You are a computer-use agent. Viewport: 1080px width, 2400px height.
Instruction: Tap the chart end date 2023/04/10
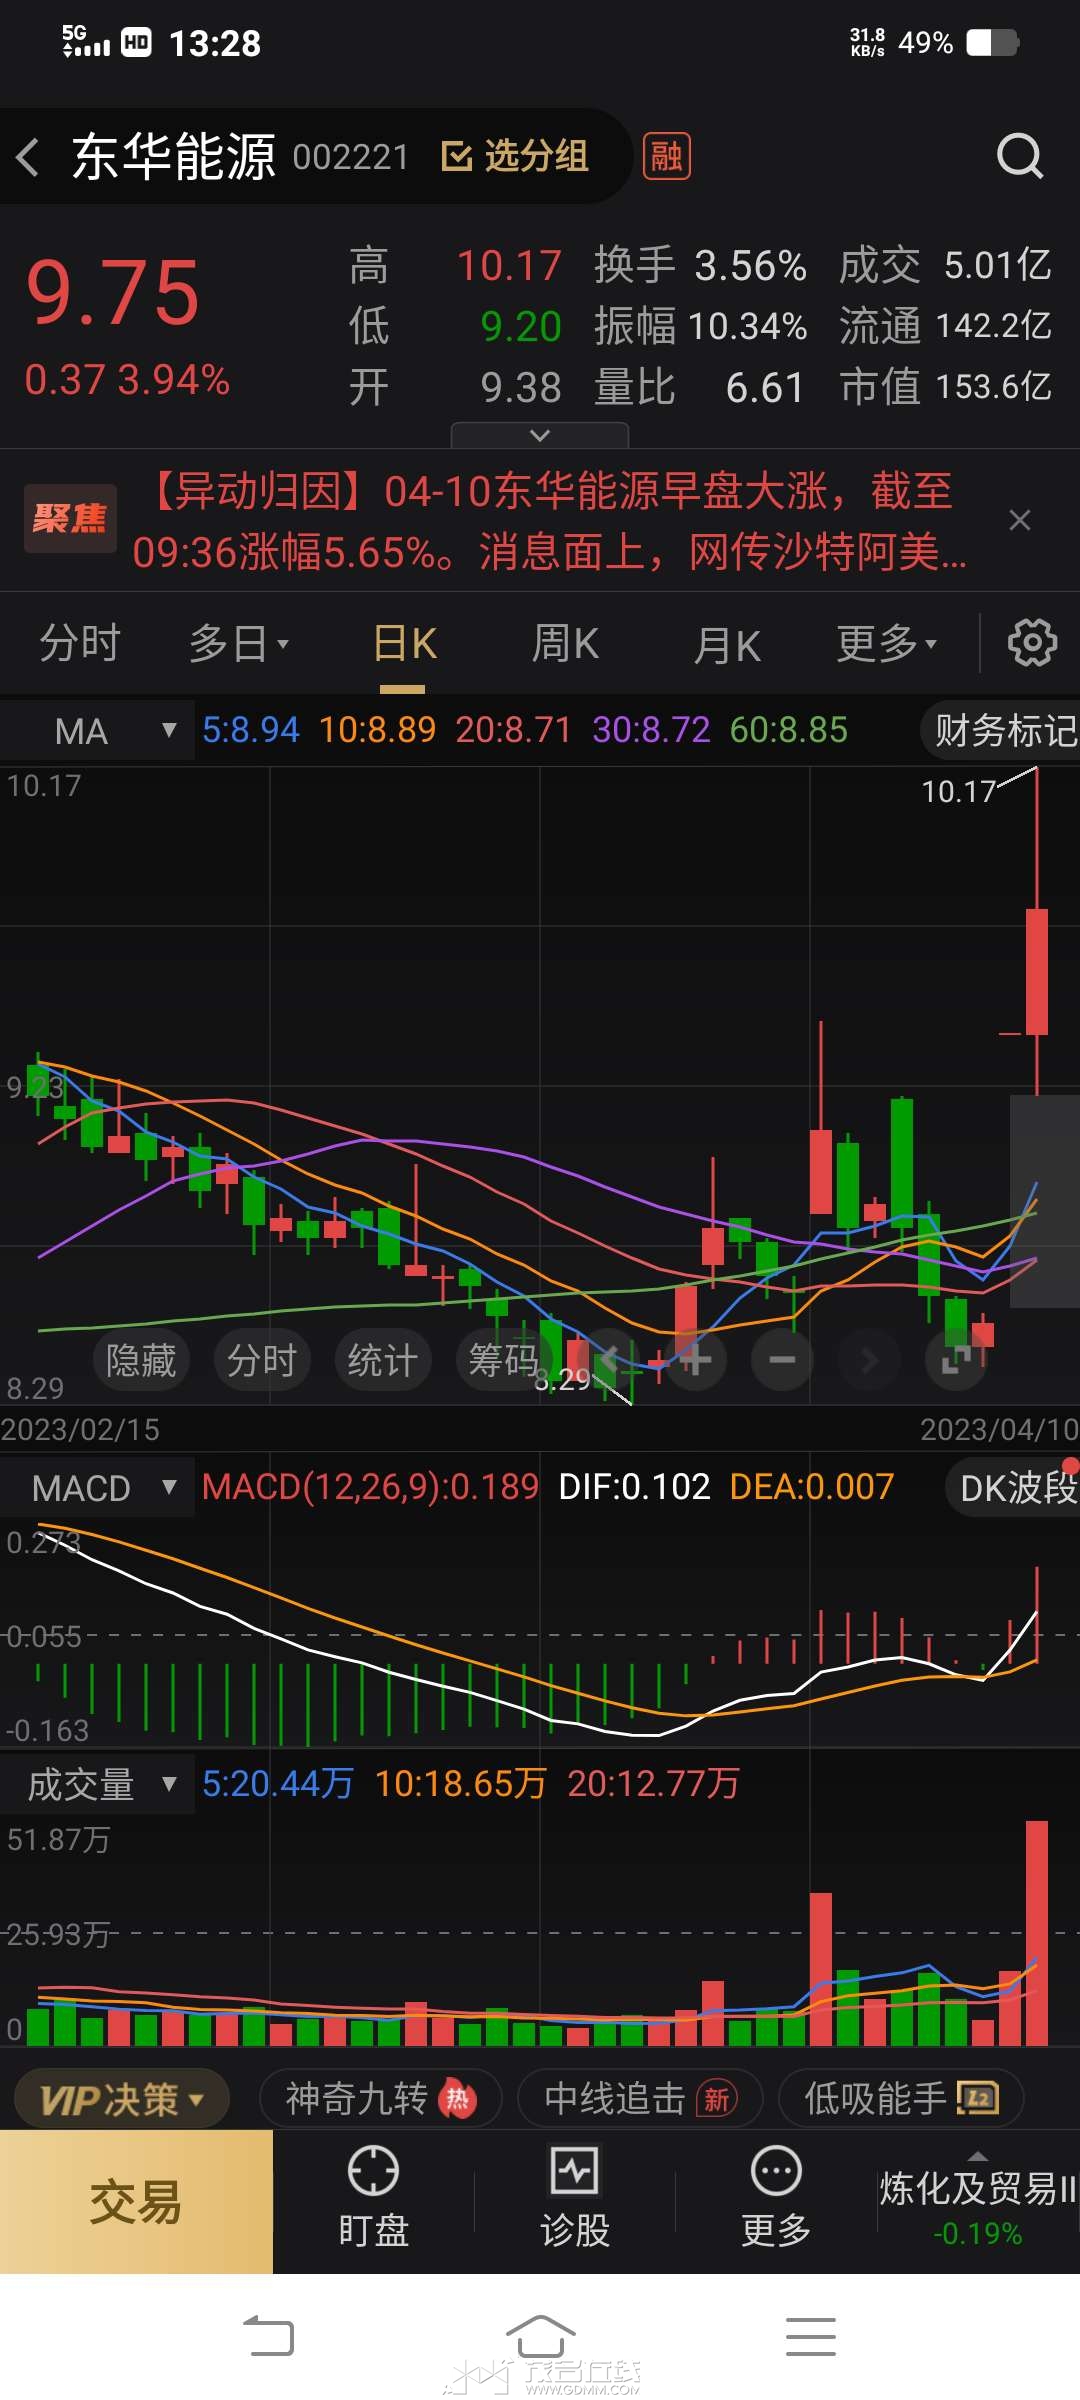point(999,1429)
